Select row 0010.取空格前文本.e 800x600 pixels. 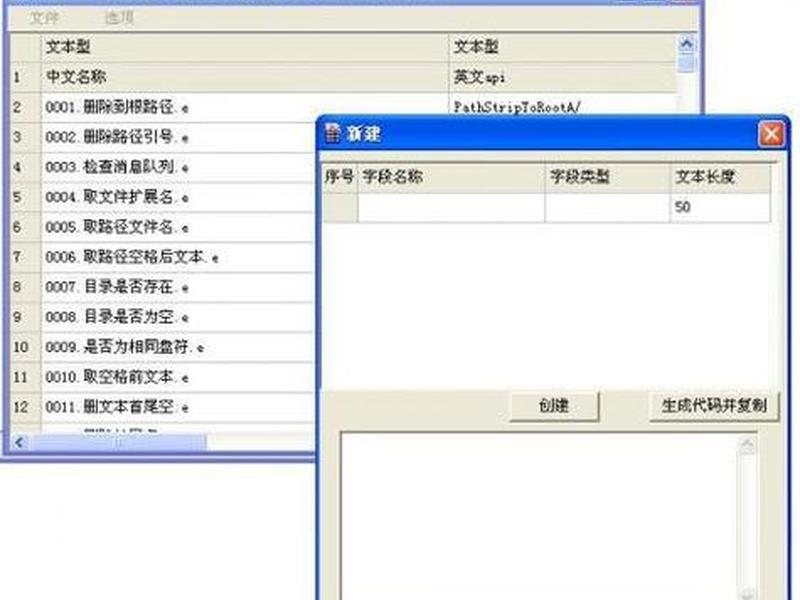click(178, 378)
